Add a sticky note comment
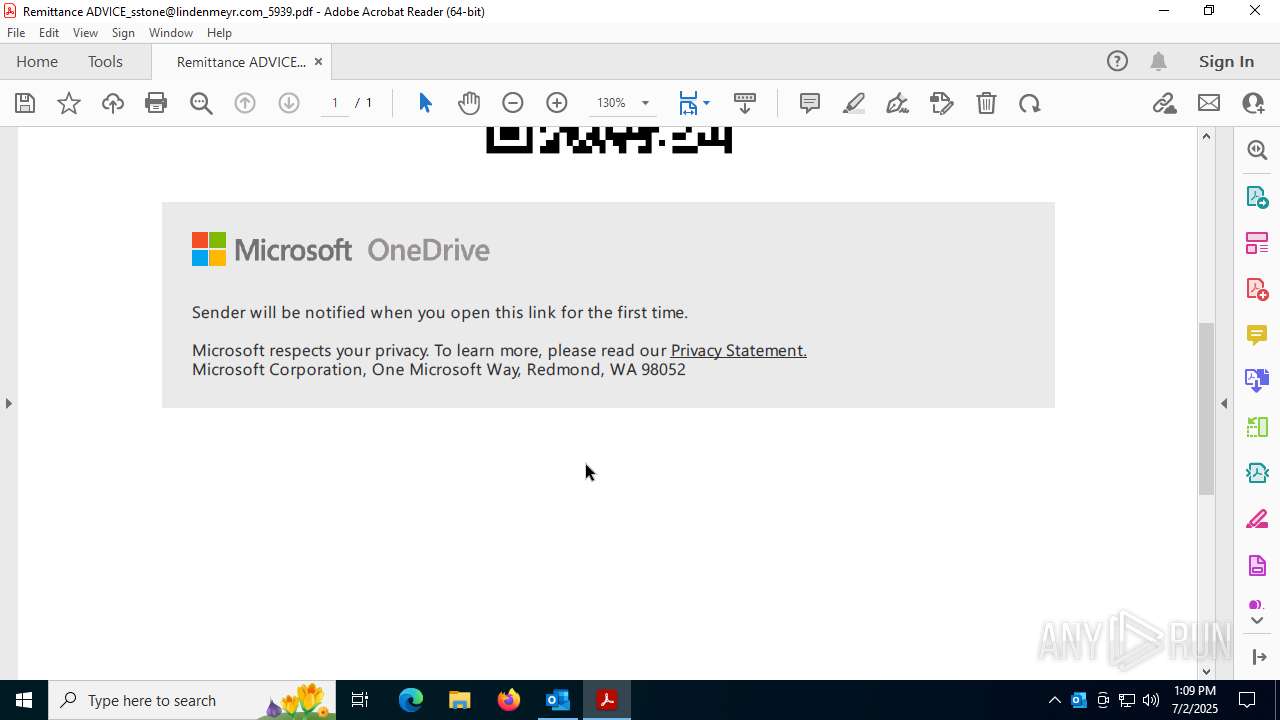This screenshot has width=1280, height=720. (x=810, y=103)
